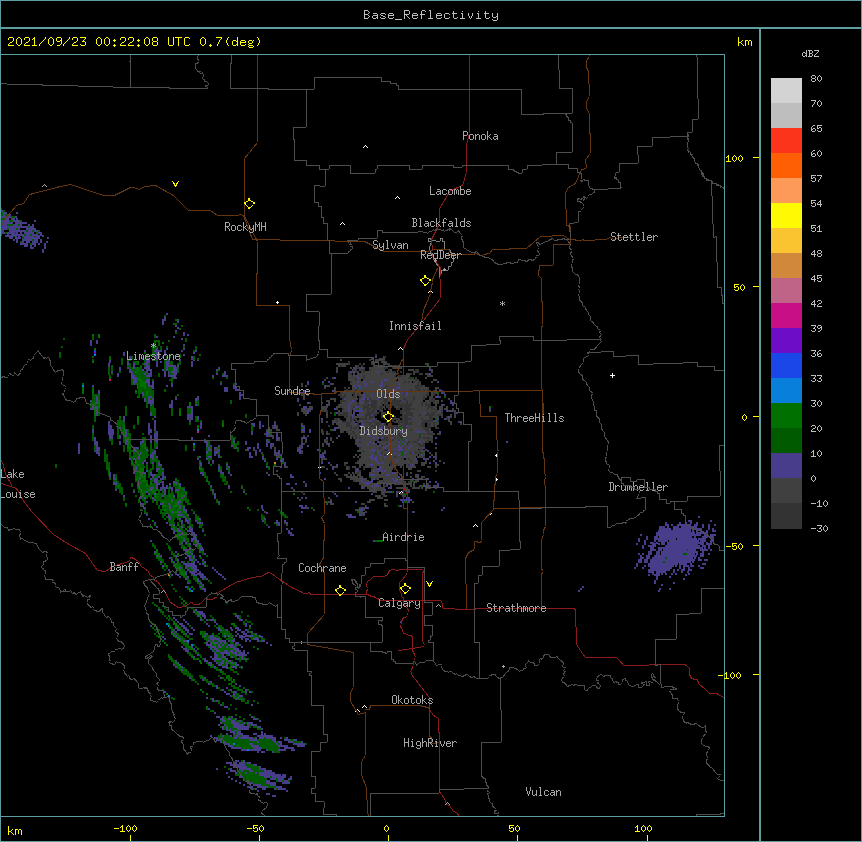
Task: Click the Sundre city label
Action: pos(292,391)
